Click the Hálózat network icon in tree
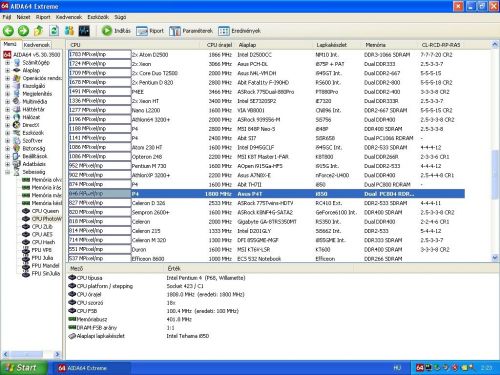The image size is (500, 375). (x=17, y=117)
